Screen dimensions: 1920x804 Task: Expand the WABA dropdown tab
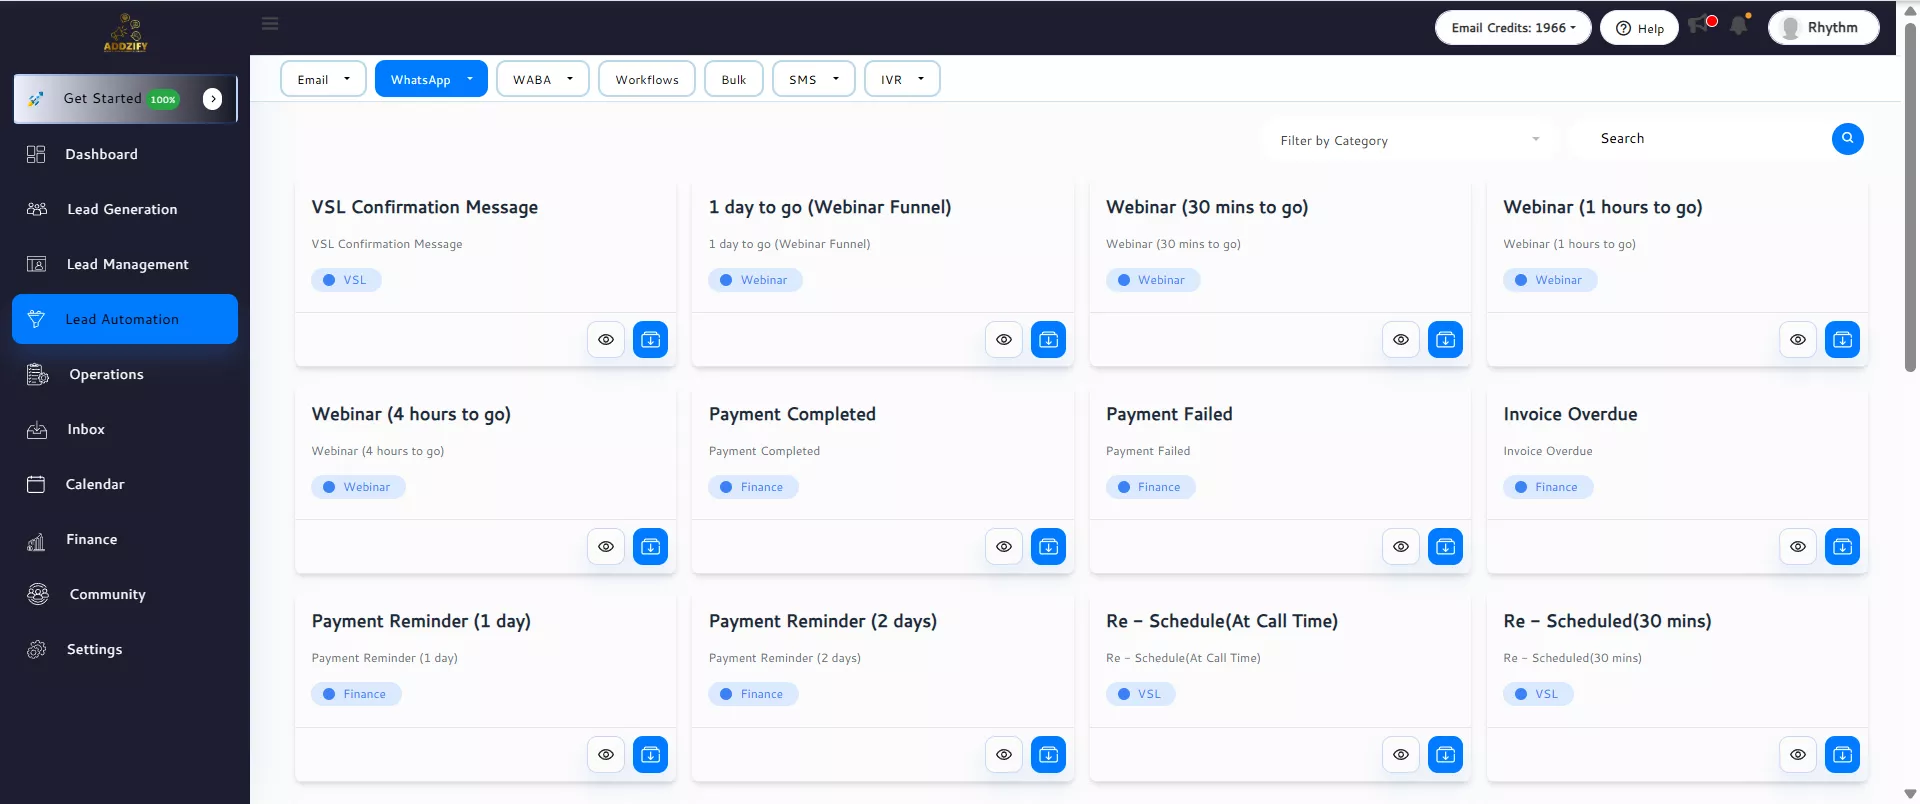point(542,80)
